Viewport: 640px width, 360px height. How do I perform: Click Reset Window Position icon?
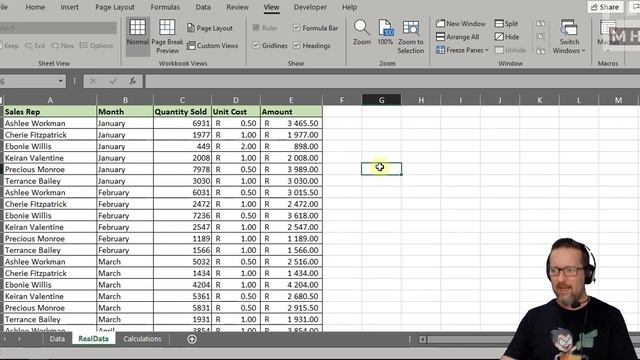pyautogui.click(x=540, y=51)
